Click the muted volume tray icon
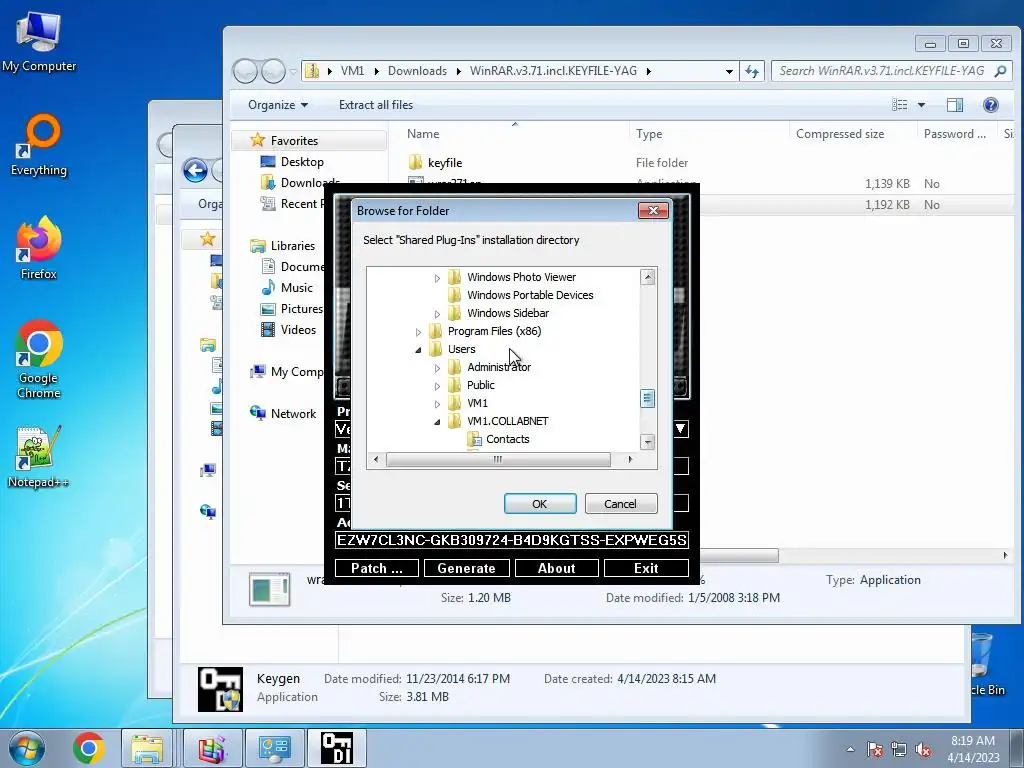This screenshot has width=1024, height=768. (x=923, y=750)
